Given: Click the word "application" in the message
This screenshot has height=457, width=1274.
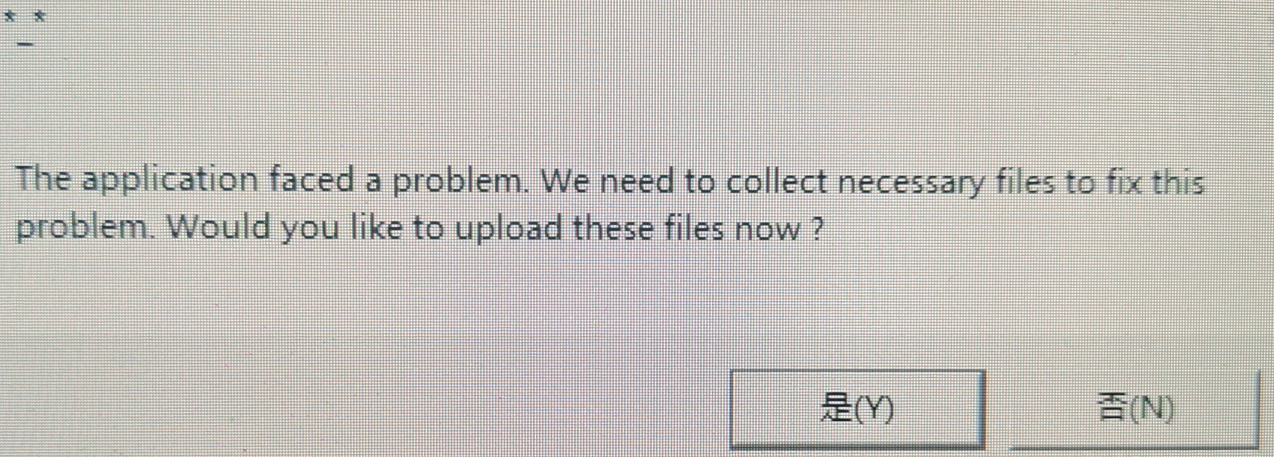Looking at the screenshot, I should point(170,182).
